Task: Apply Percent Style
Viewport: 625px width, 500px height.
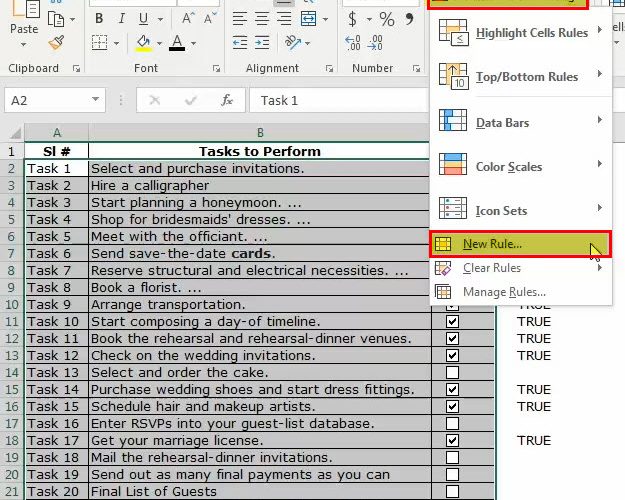Action: coord(387,19)
